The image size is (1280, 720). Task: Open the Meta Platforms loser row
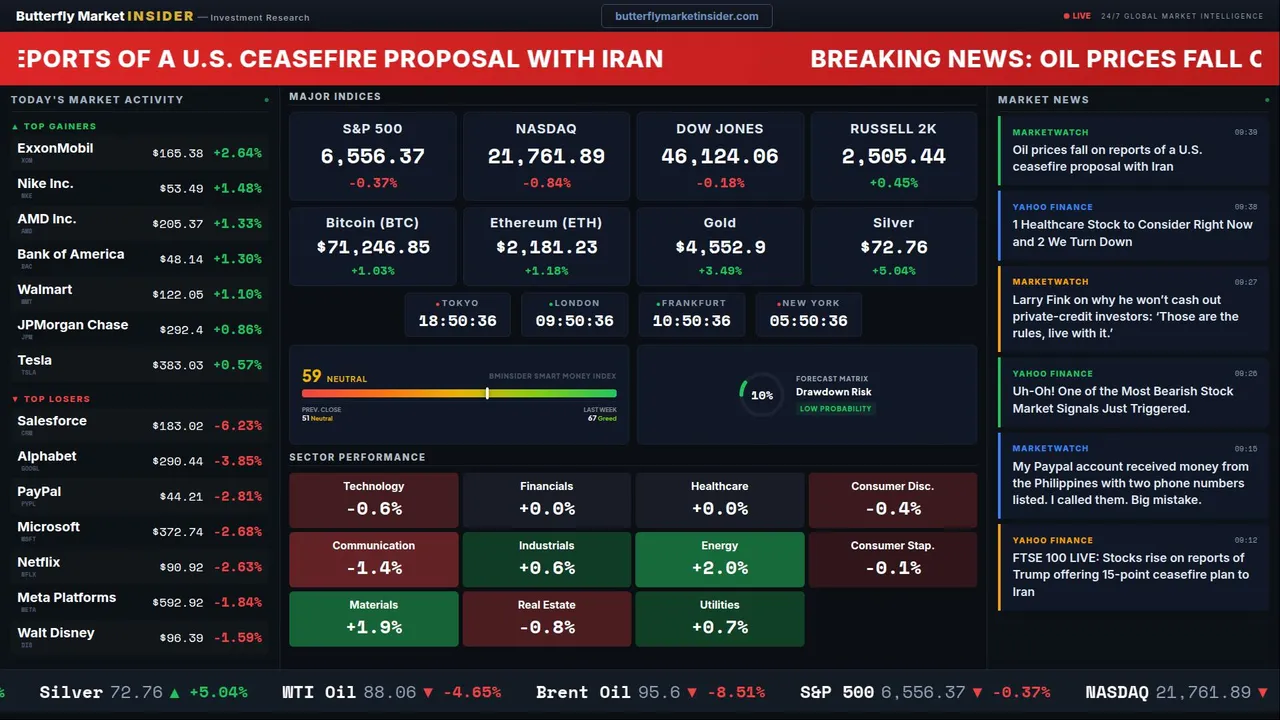(139, 602)
